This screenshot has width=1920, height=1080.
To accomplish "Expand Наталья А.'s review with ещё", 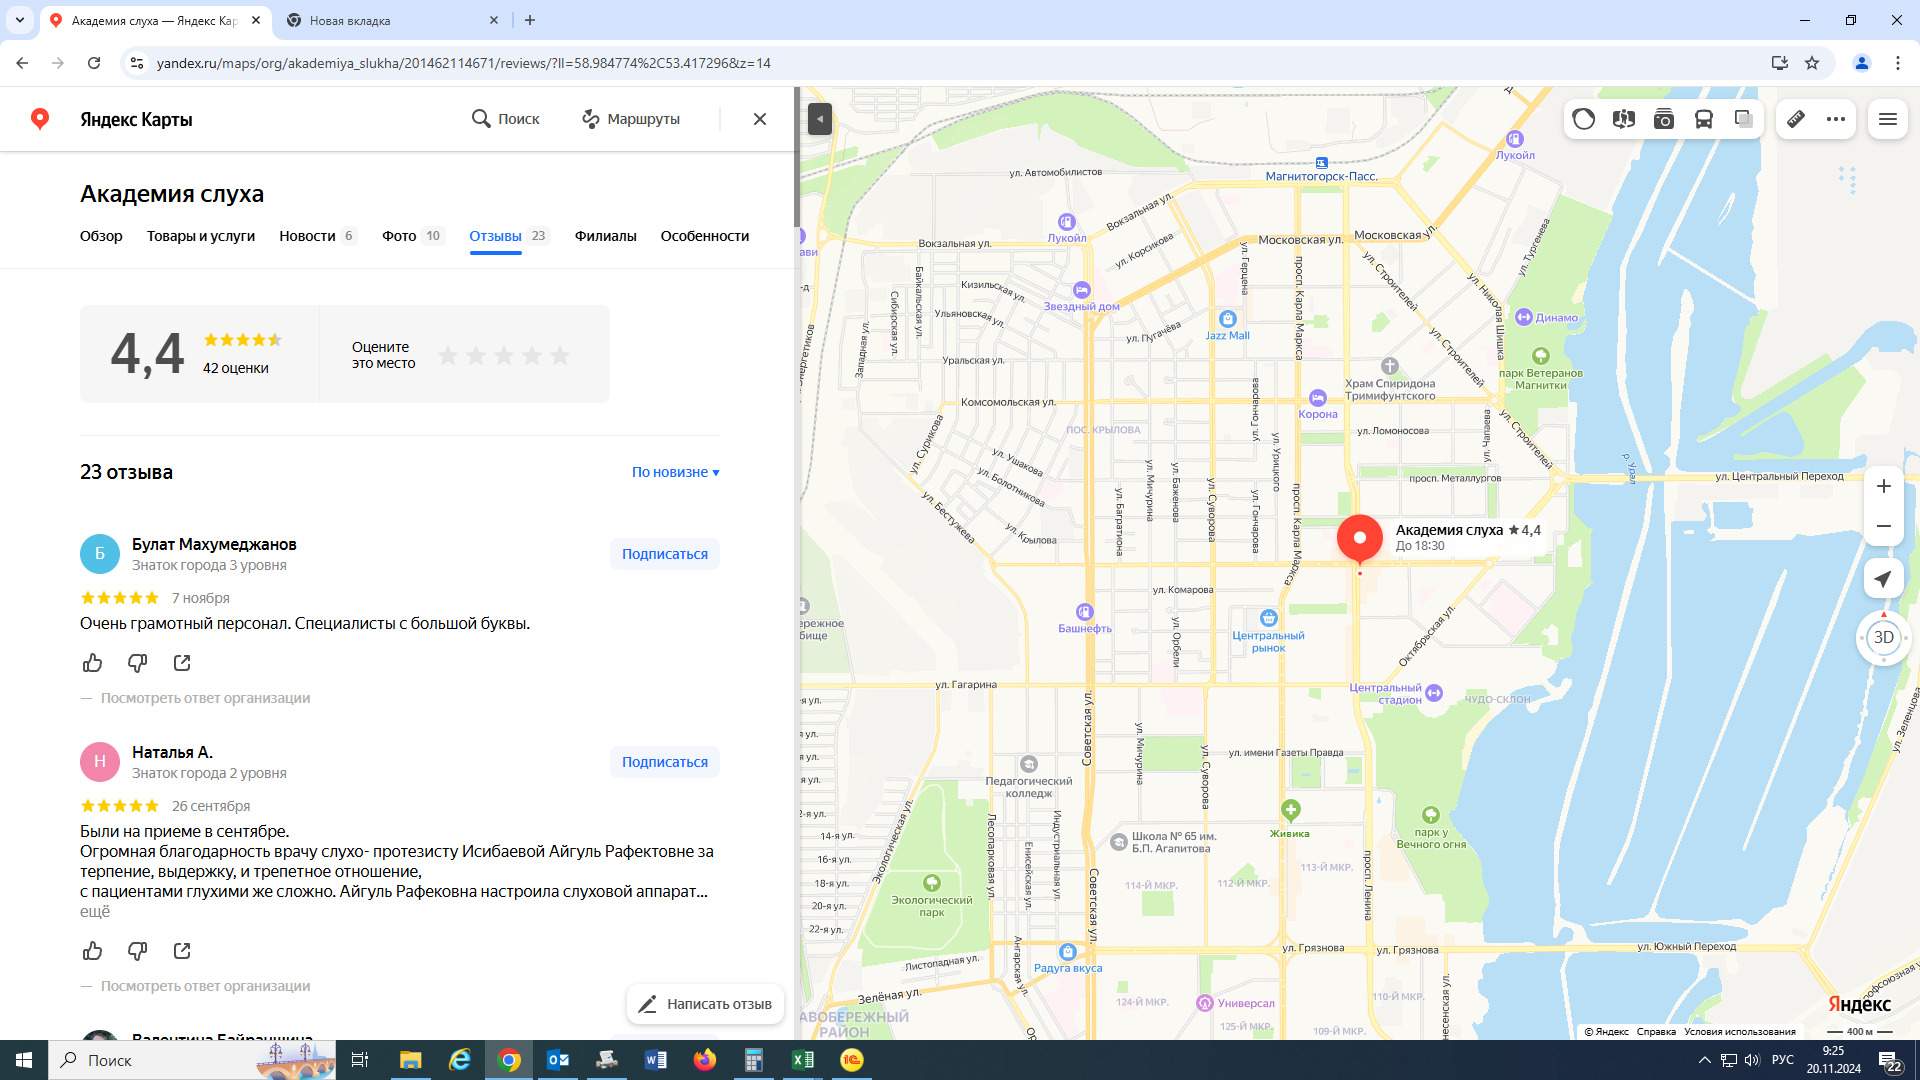I will (95, 912).
